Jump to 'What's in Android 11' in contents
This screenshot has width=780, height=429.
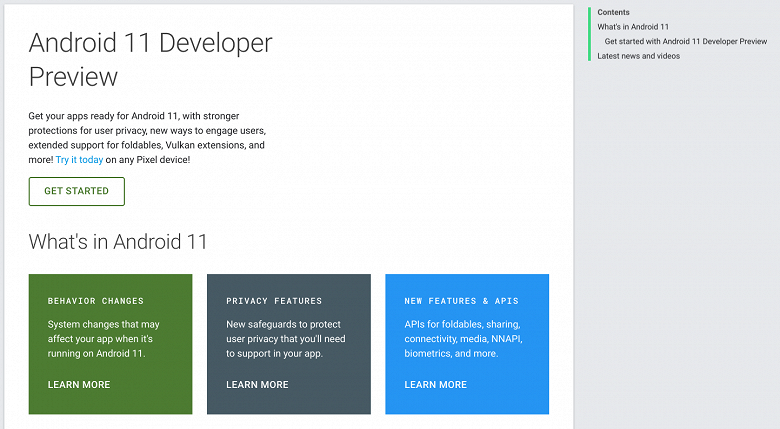point(633,27)
